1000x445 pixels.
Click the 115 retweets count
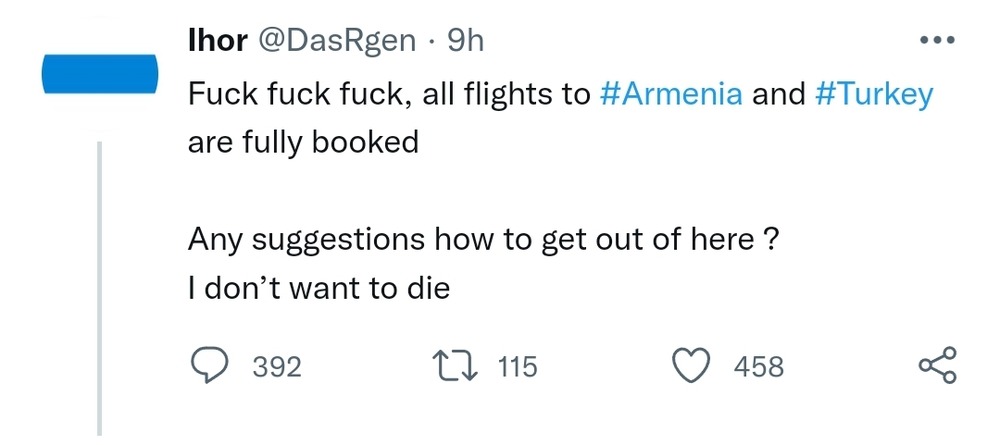click(x=517, y=368)
